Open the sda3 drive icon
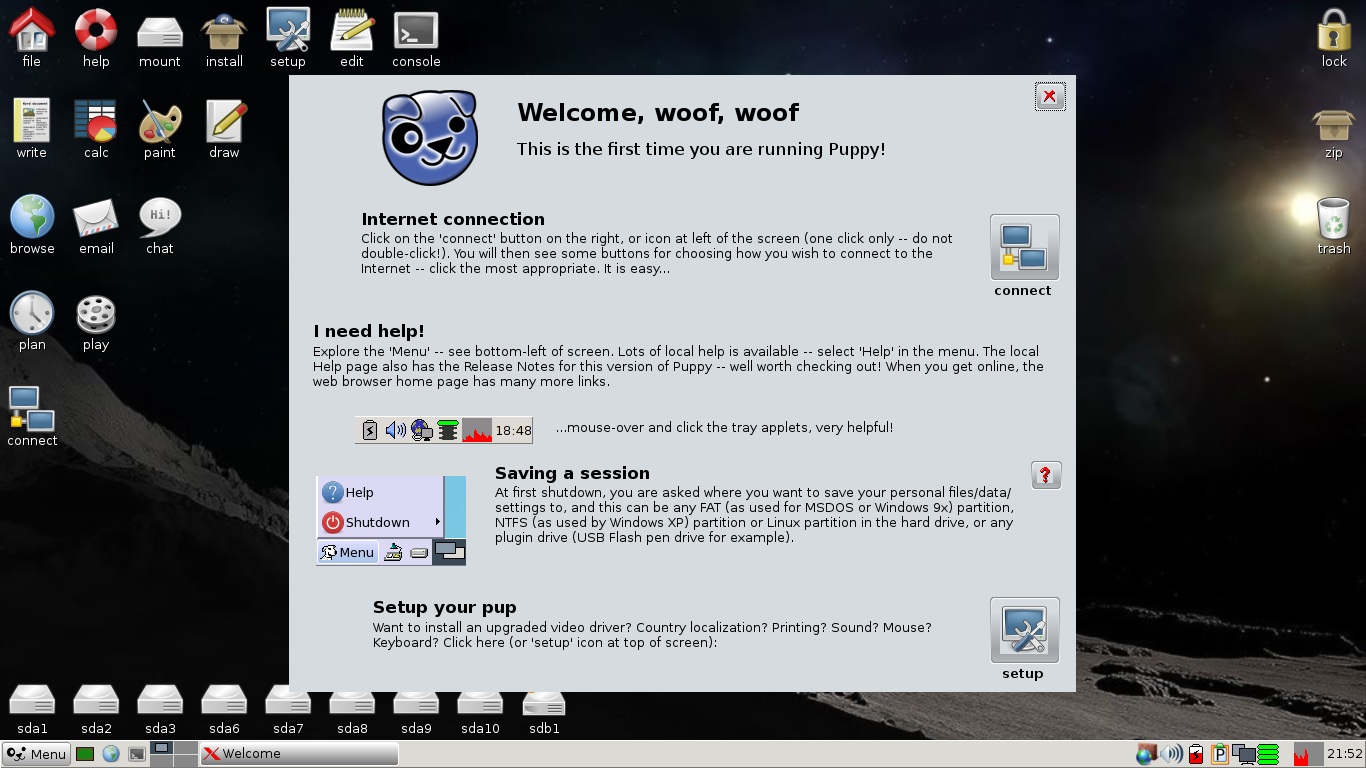This screenshot has height=768, width=1366. tap(160, 701)
